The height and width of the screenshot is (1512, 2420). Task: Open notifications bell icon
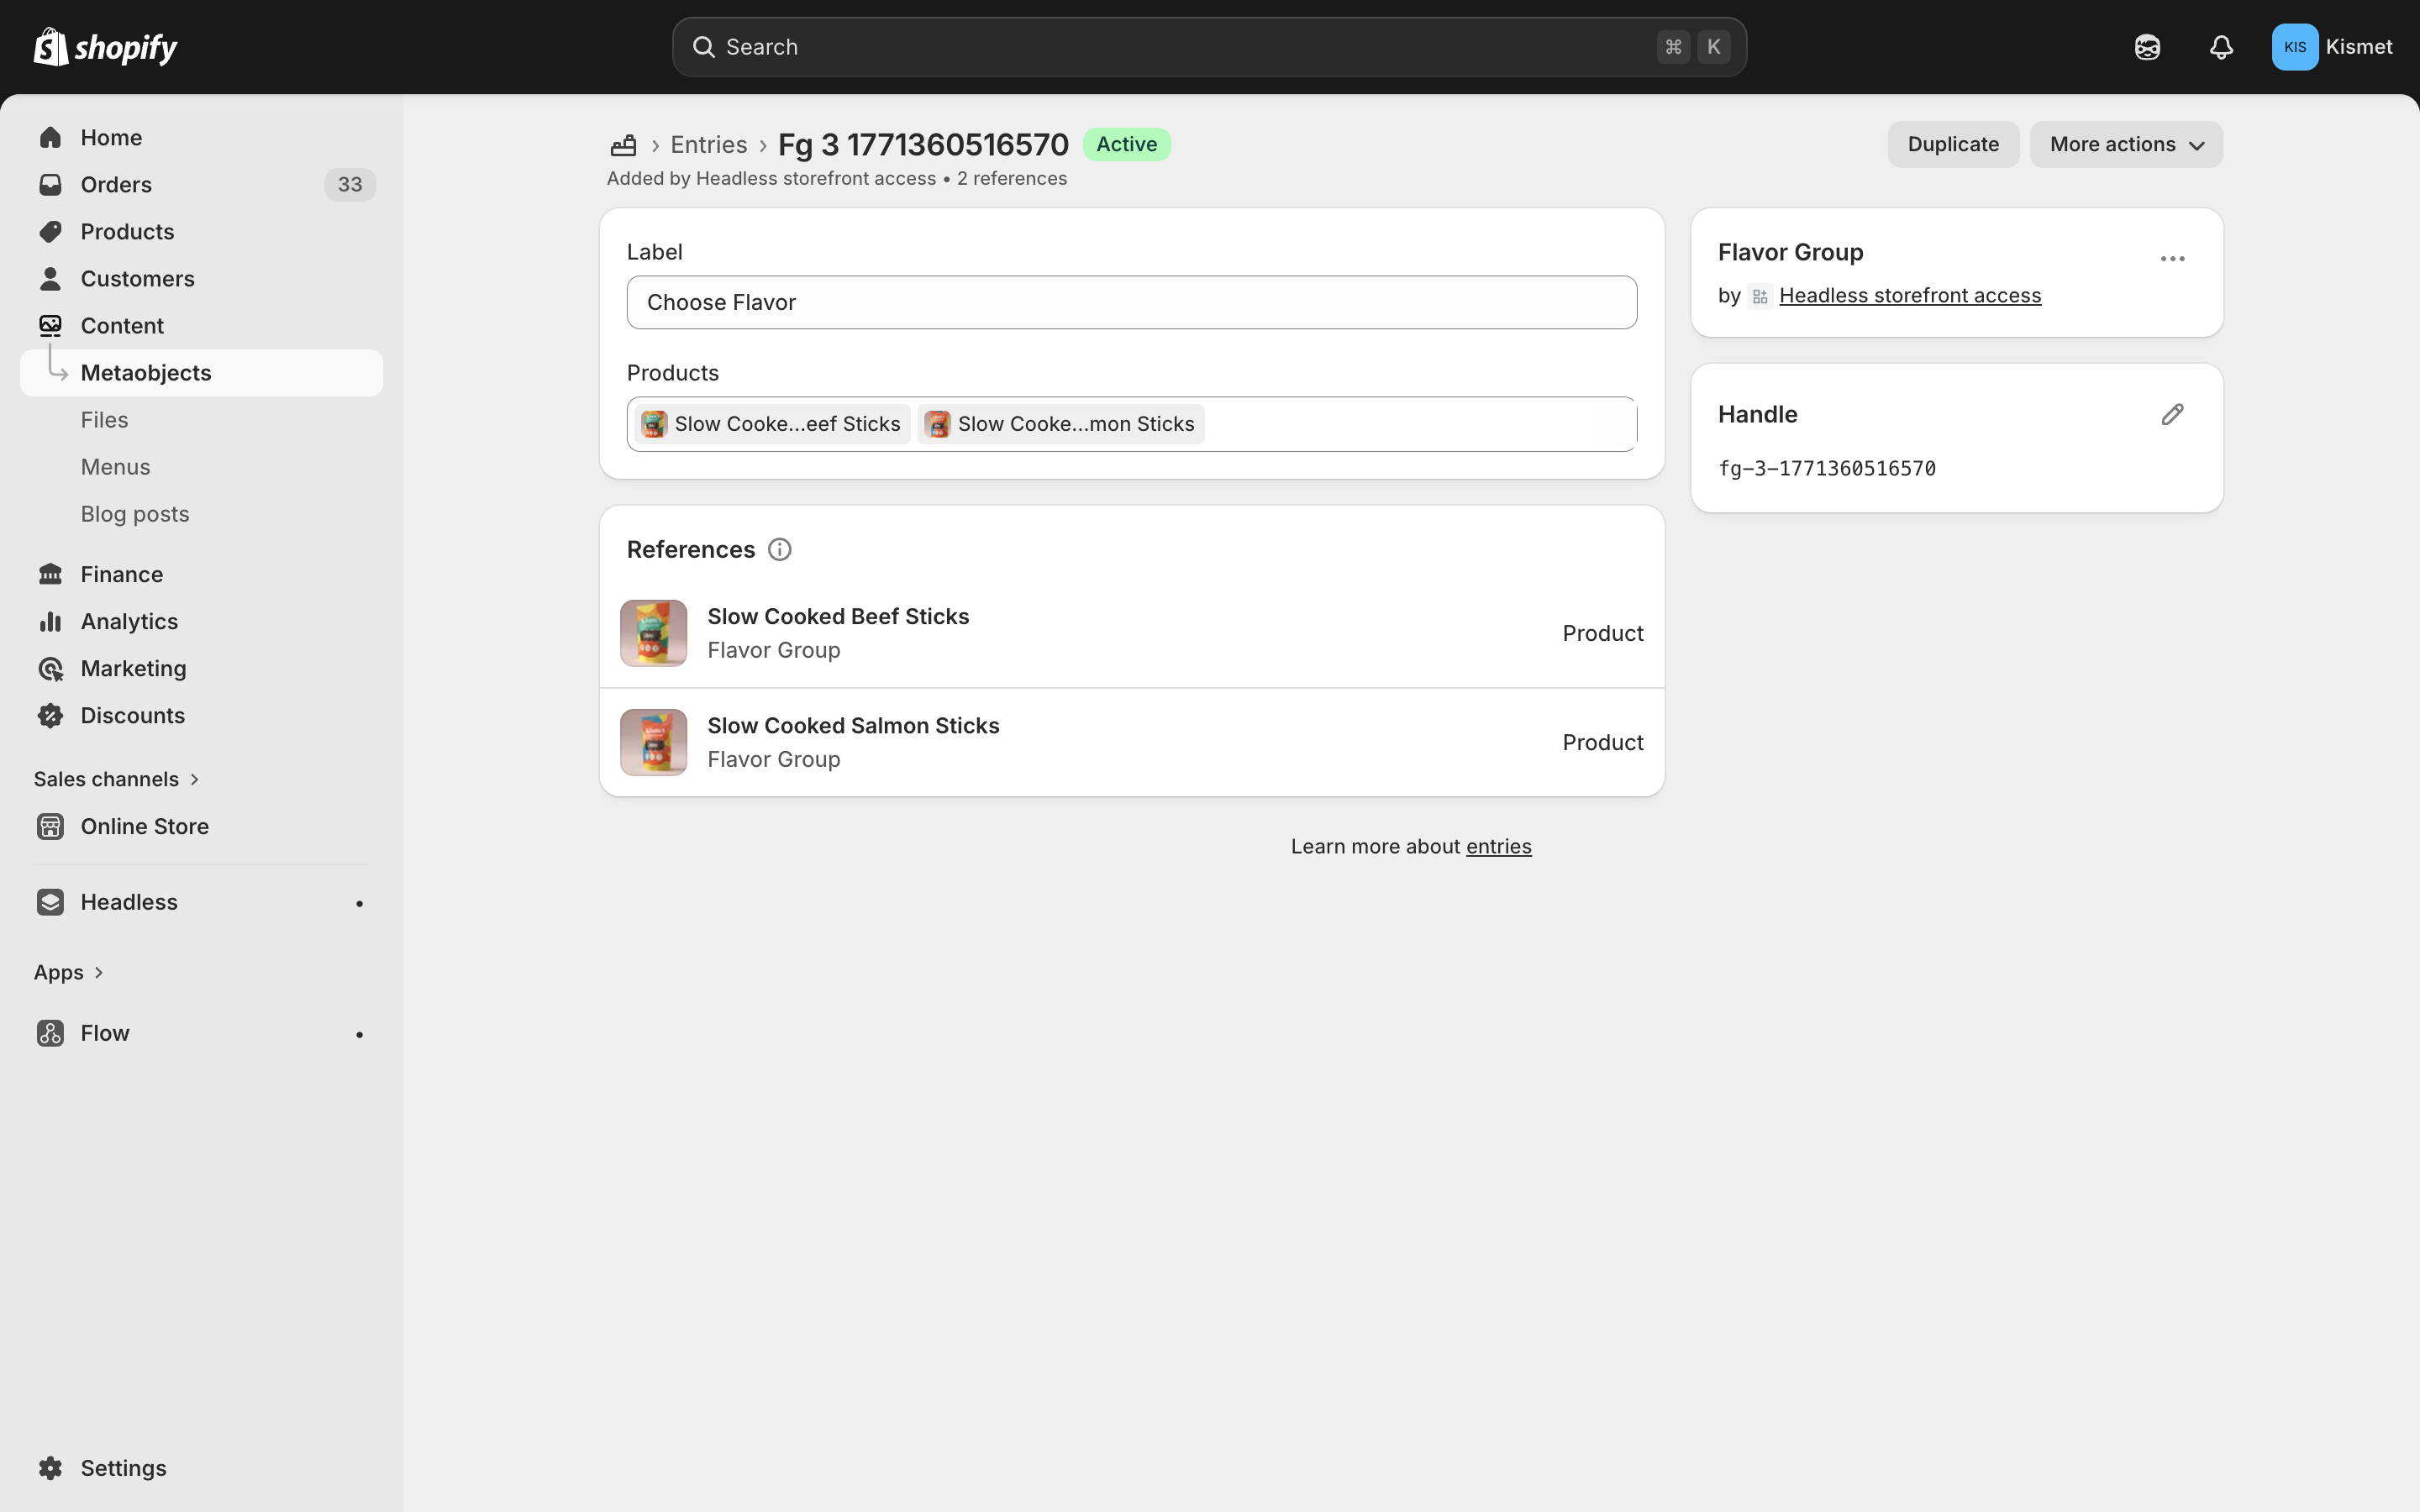(x=2221, y=47)
